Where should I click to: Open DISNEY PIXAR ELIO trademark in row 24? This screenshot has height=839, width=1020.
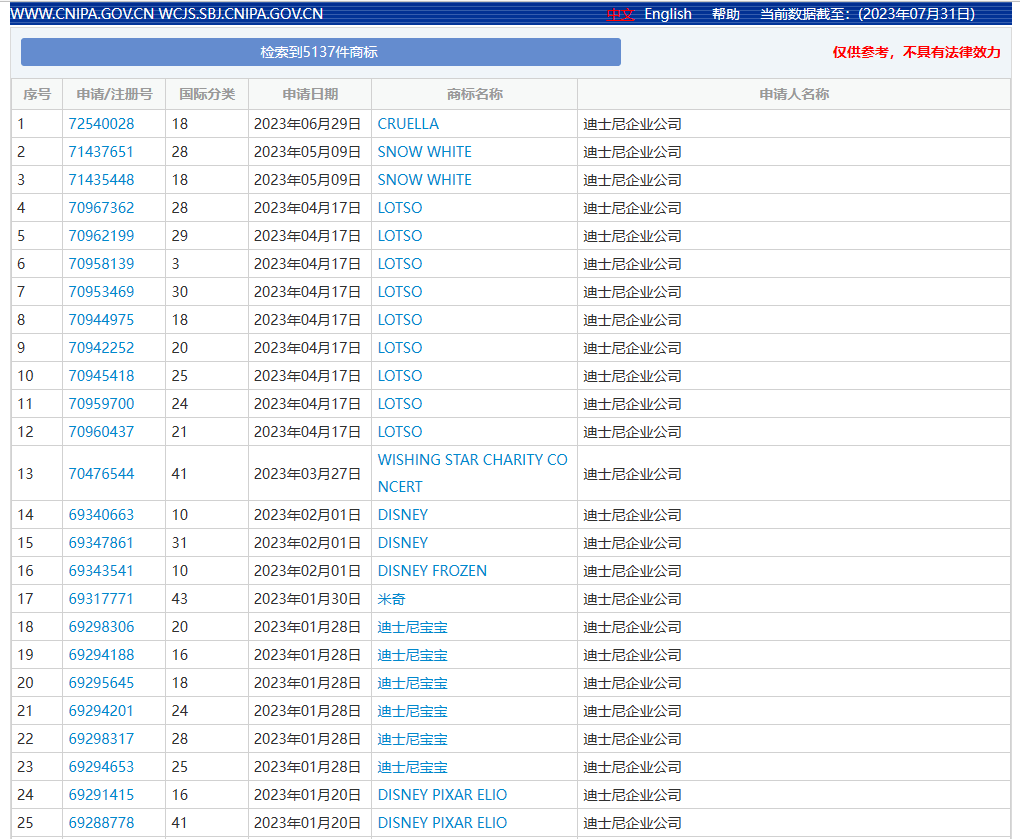click(x=442, y=795)
